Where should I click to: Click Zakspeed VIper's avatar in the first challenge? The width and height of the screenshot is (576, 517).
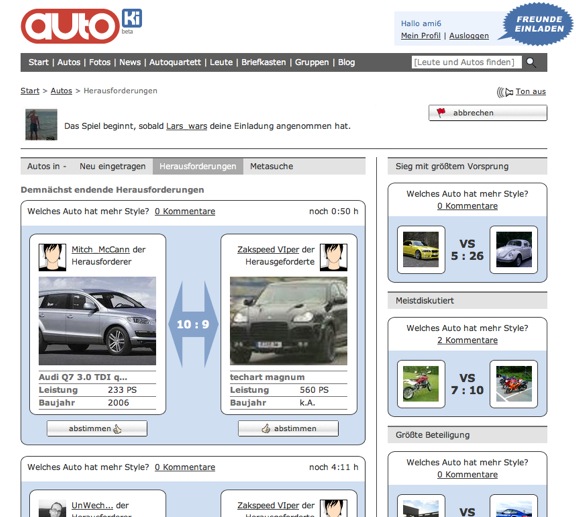point(334,257)
